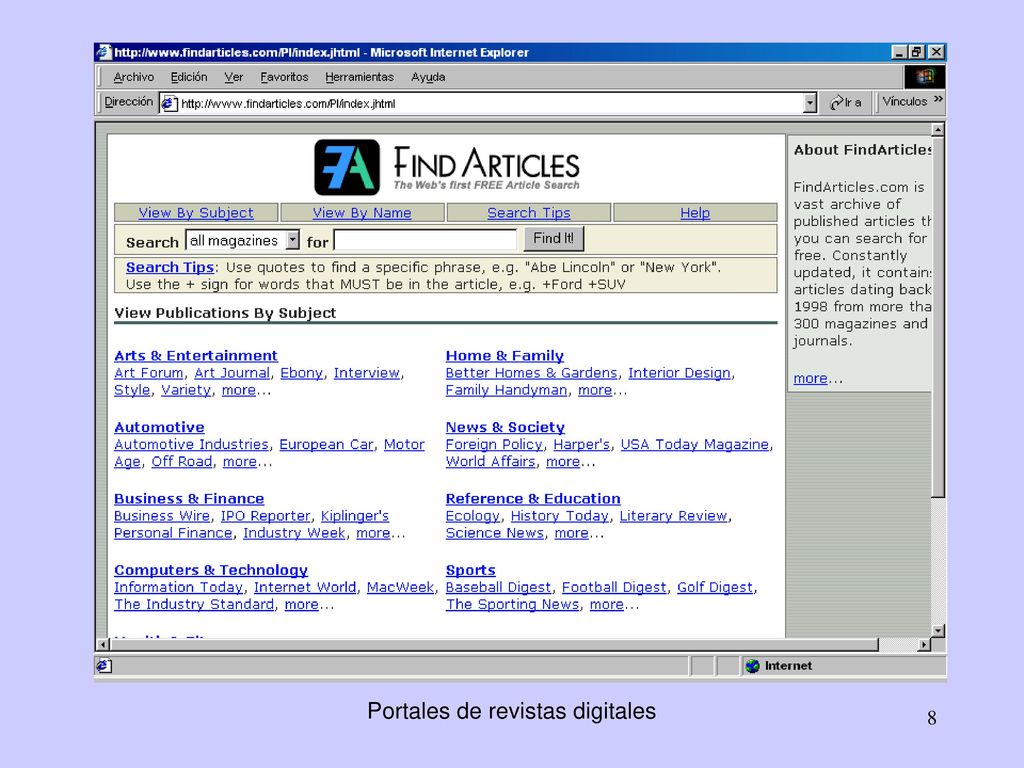Viewport: 1024px width, 768px height.
Task: Open the Baseball Digest link
Action: [x=498, y=587]
